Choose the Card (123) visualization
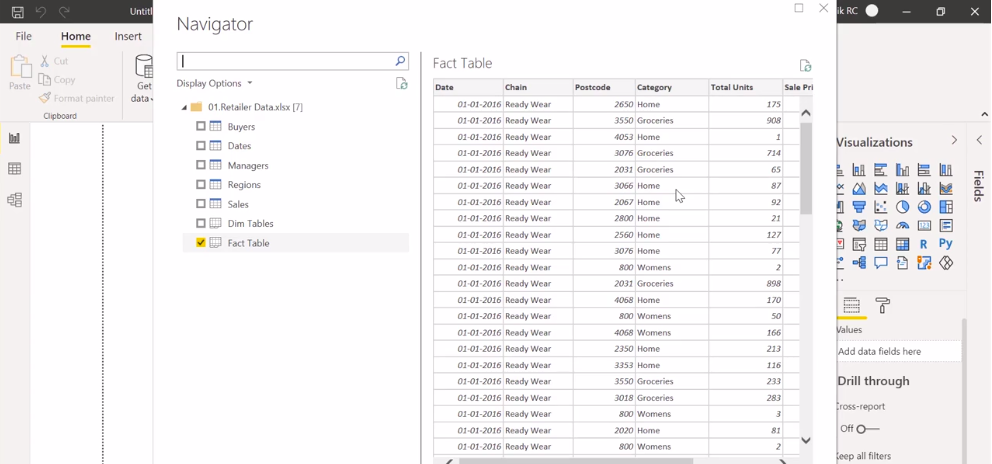The image size is (992, 464). [x=924, y=225]
